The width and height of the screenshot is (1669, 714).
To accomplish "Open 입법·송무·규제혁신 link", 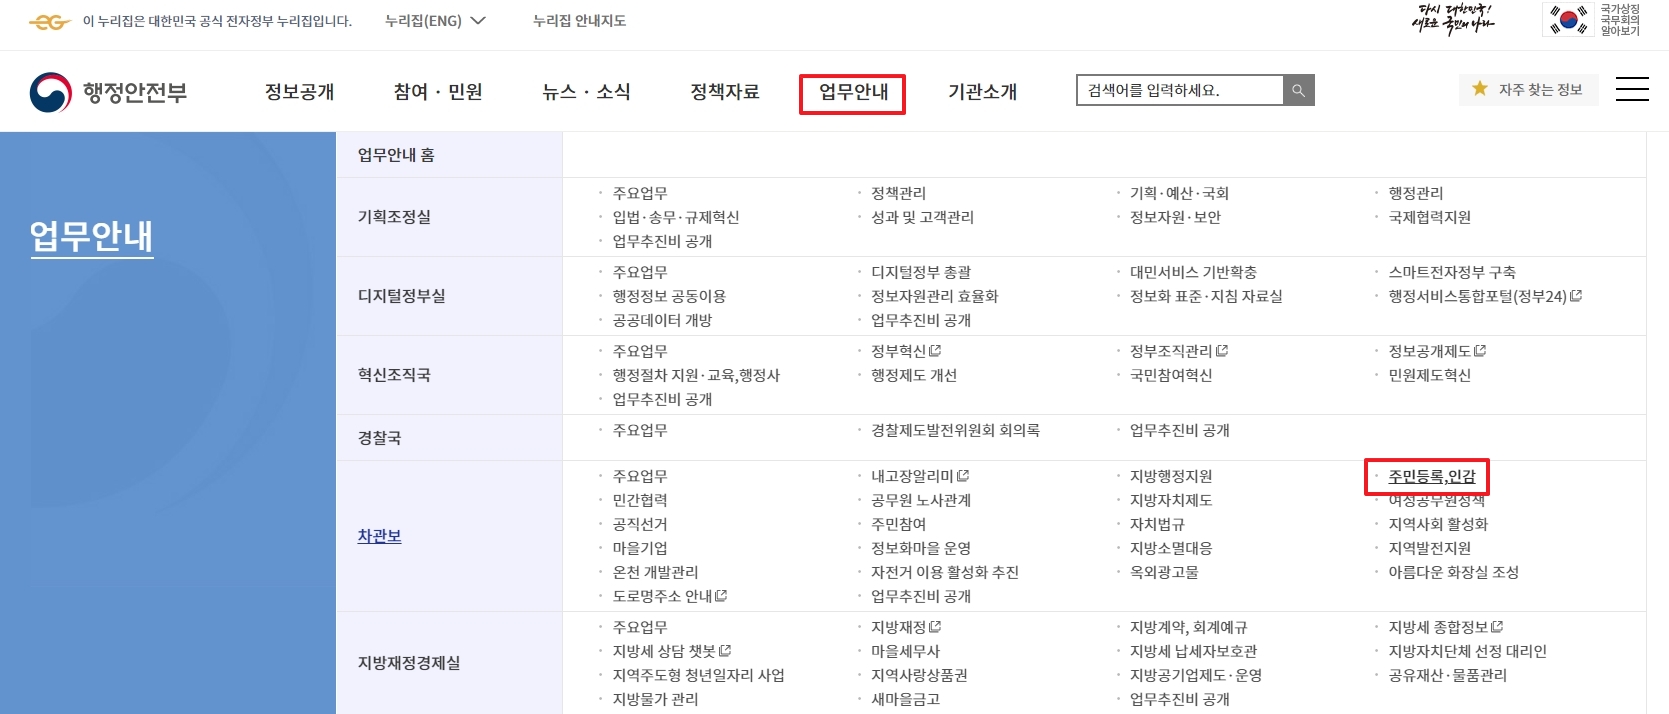I will pyautogui.click(x=676, y=217).
